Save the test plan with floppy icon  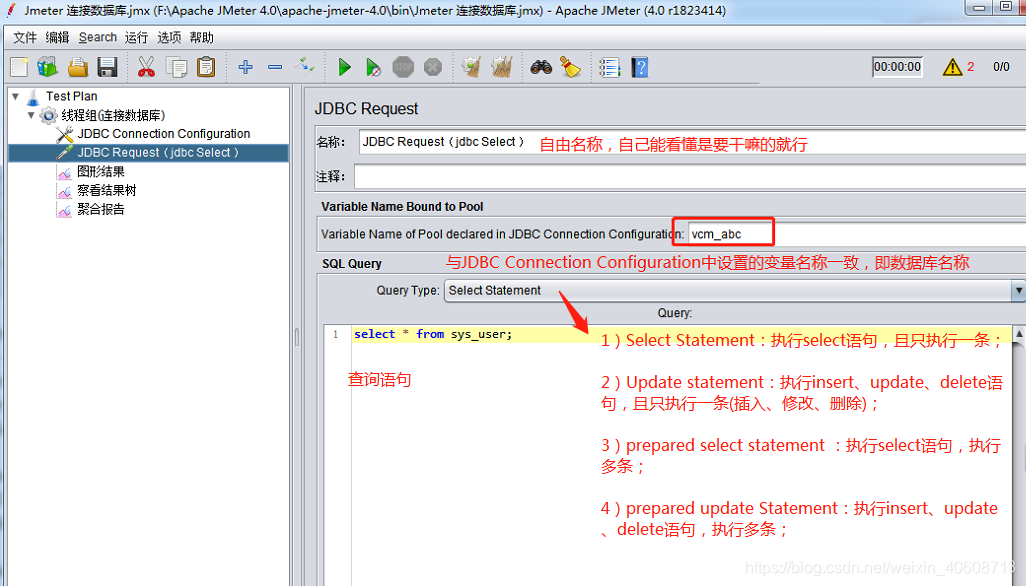click(107, 67)
